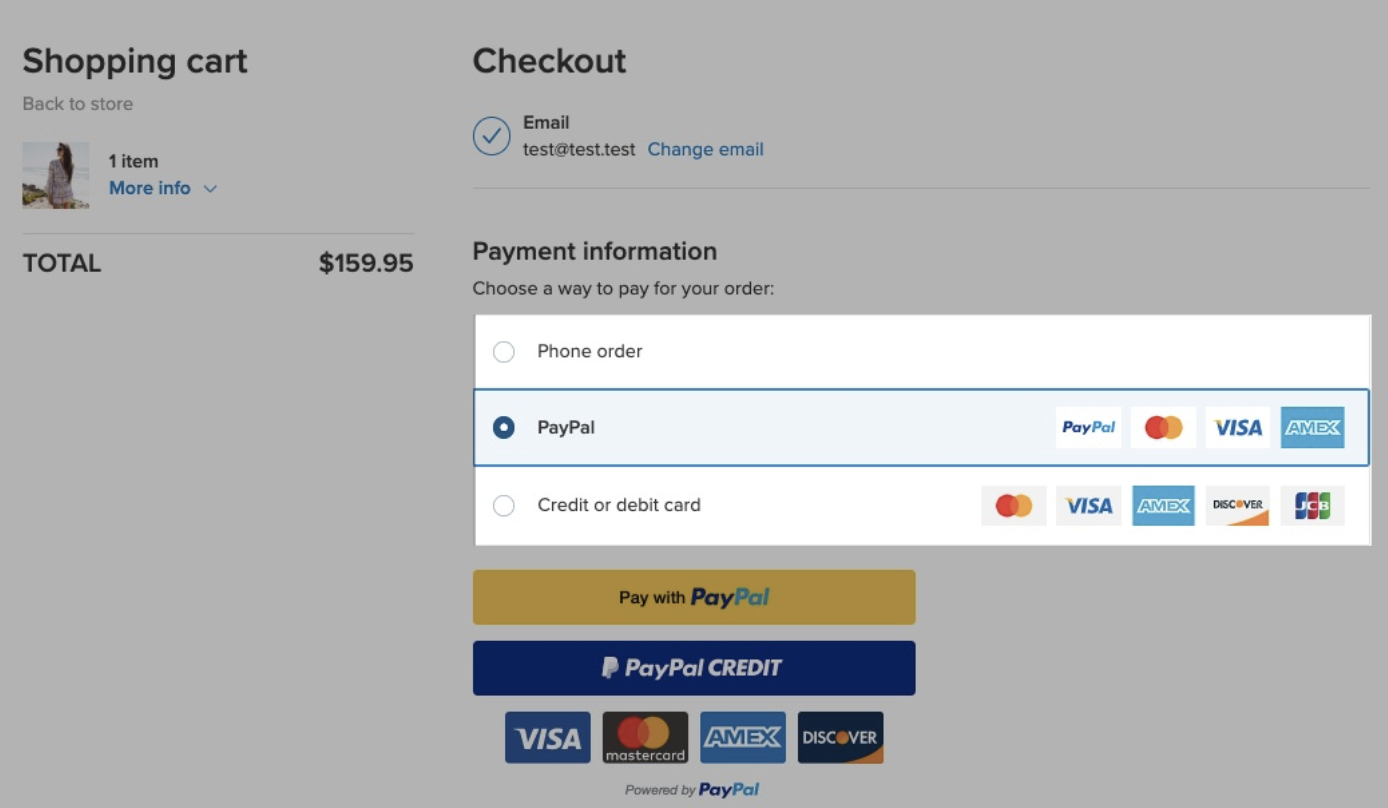Click the Discover icon in the credit card row
1388x808 pixels.
pyautogui.click(x=1237, y=505)
